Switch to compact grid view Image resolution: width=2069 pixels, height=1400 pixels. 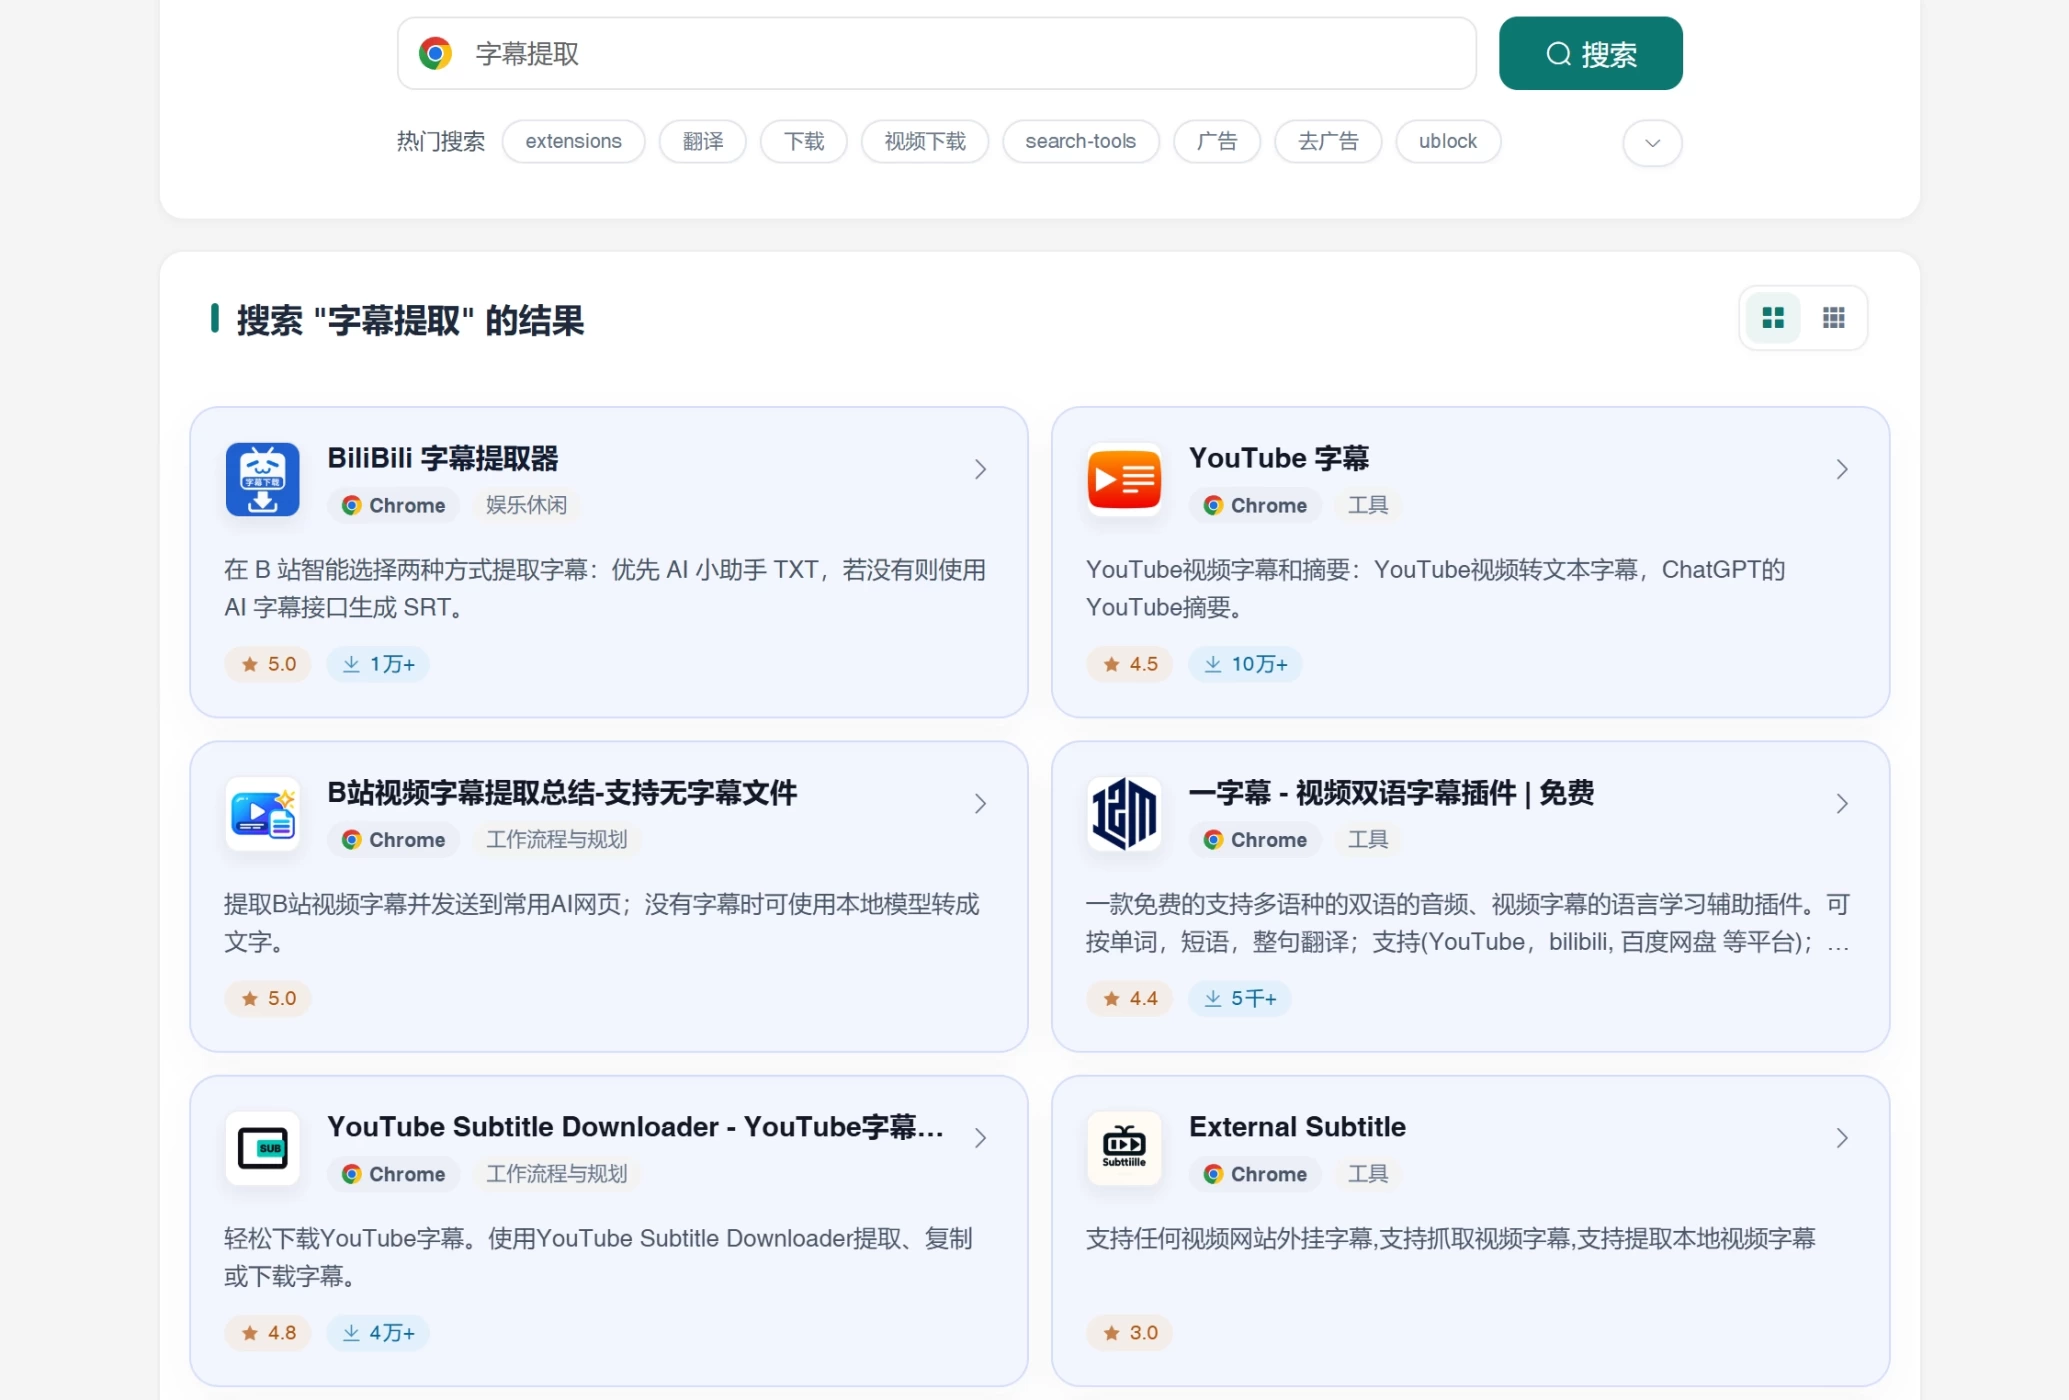tap(1834, 318)
